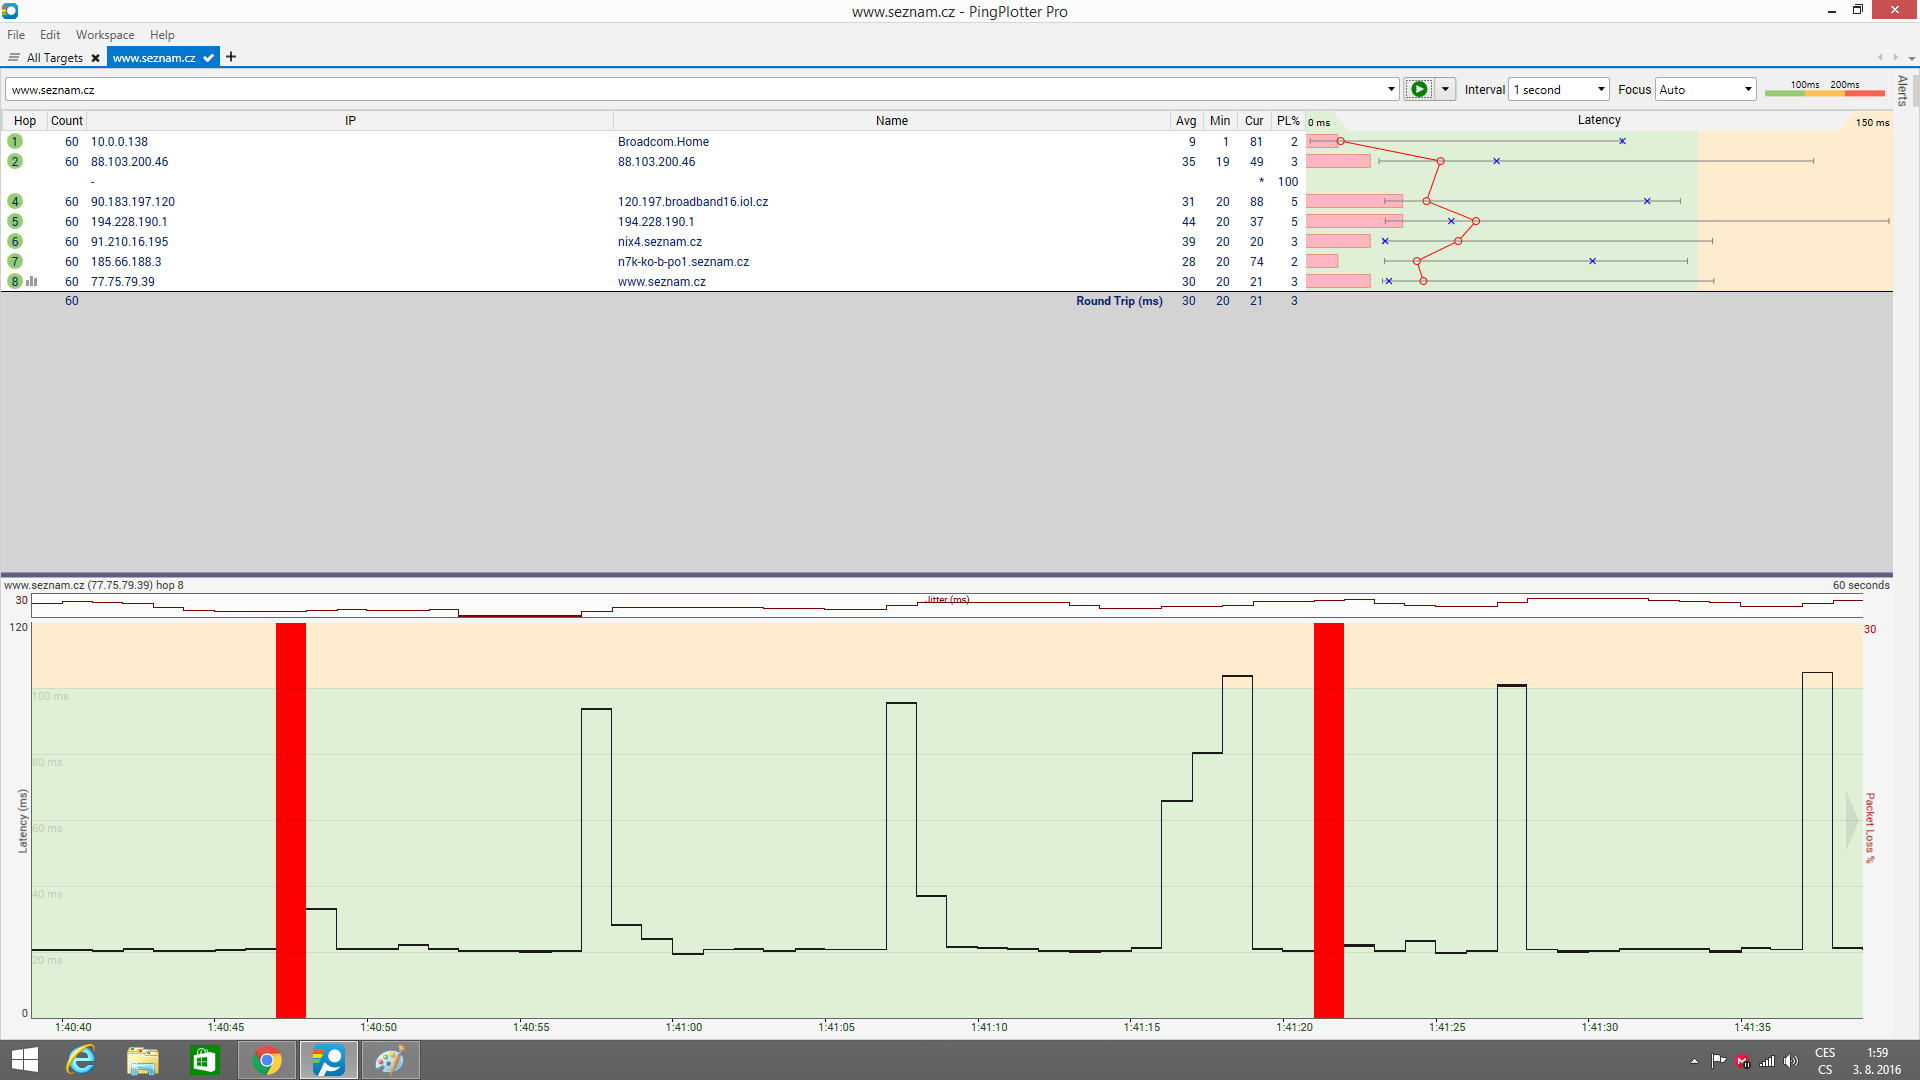Close the All Targets tab
The width and height of the screenshot is (1920, 1080).
point(95,58)
